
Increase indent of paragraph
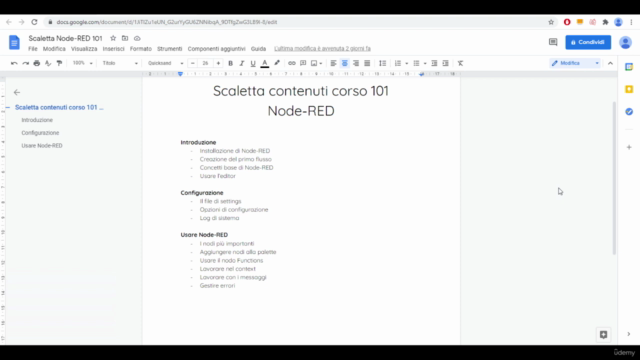(x=446, y=63)
